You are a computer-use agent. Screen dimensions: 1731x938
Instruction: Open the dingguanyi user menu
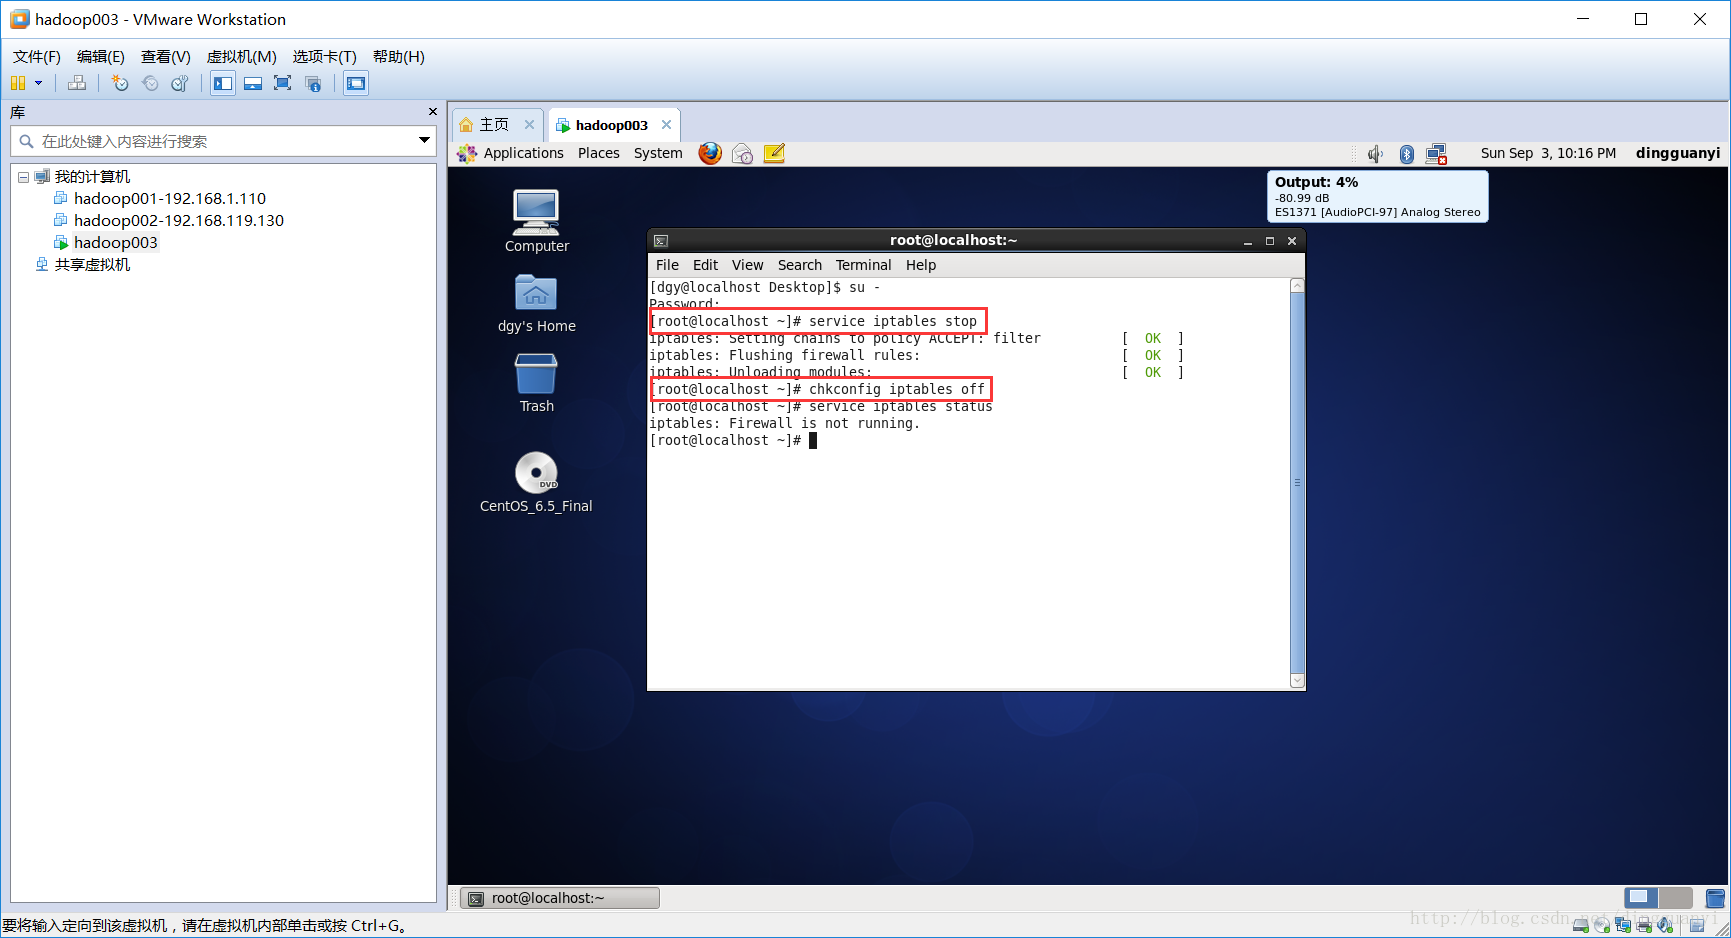point(1678,153)
